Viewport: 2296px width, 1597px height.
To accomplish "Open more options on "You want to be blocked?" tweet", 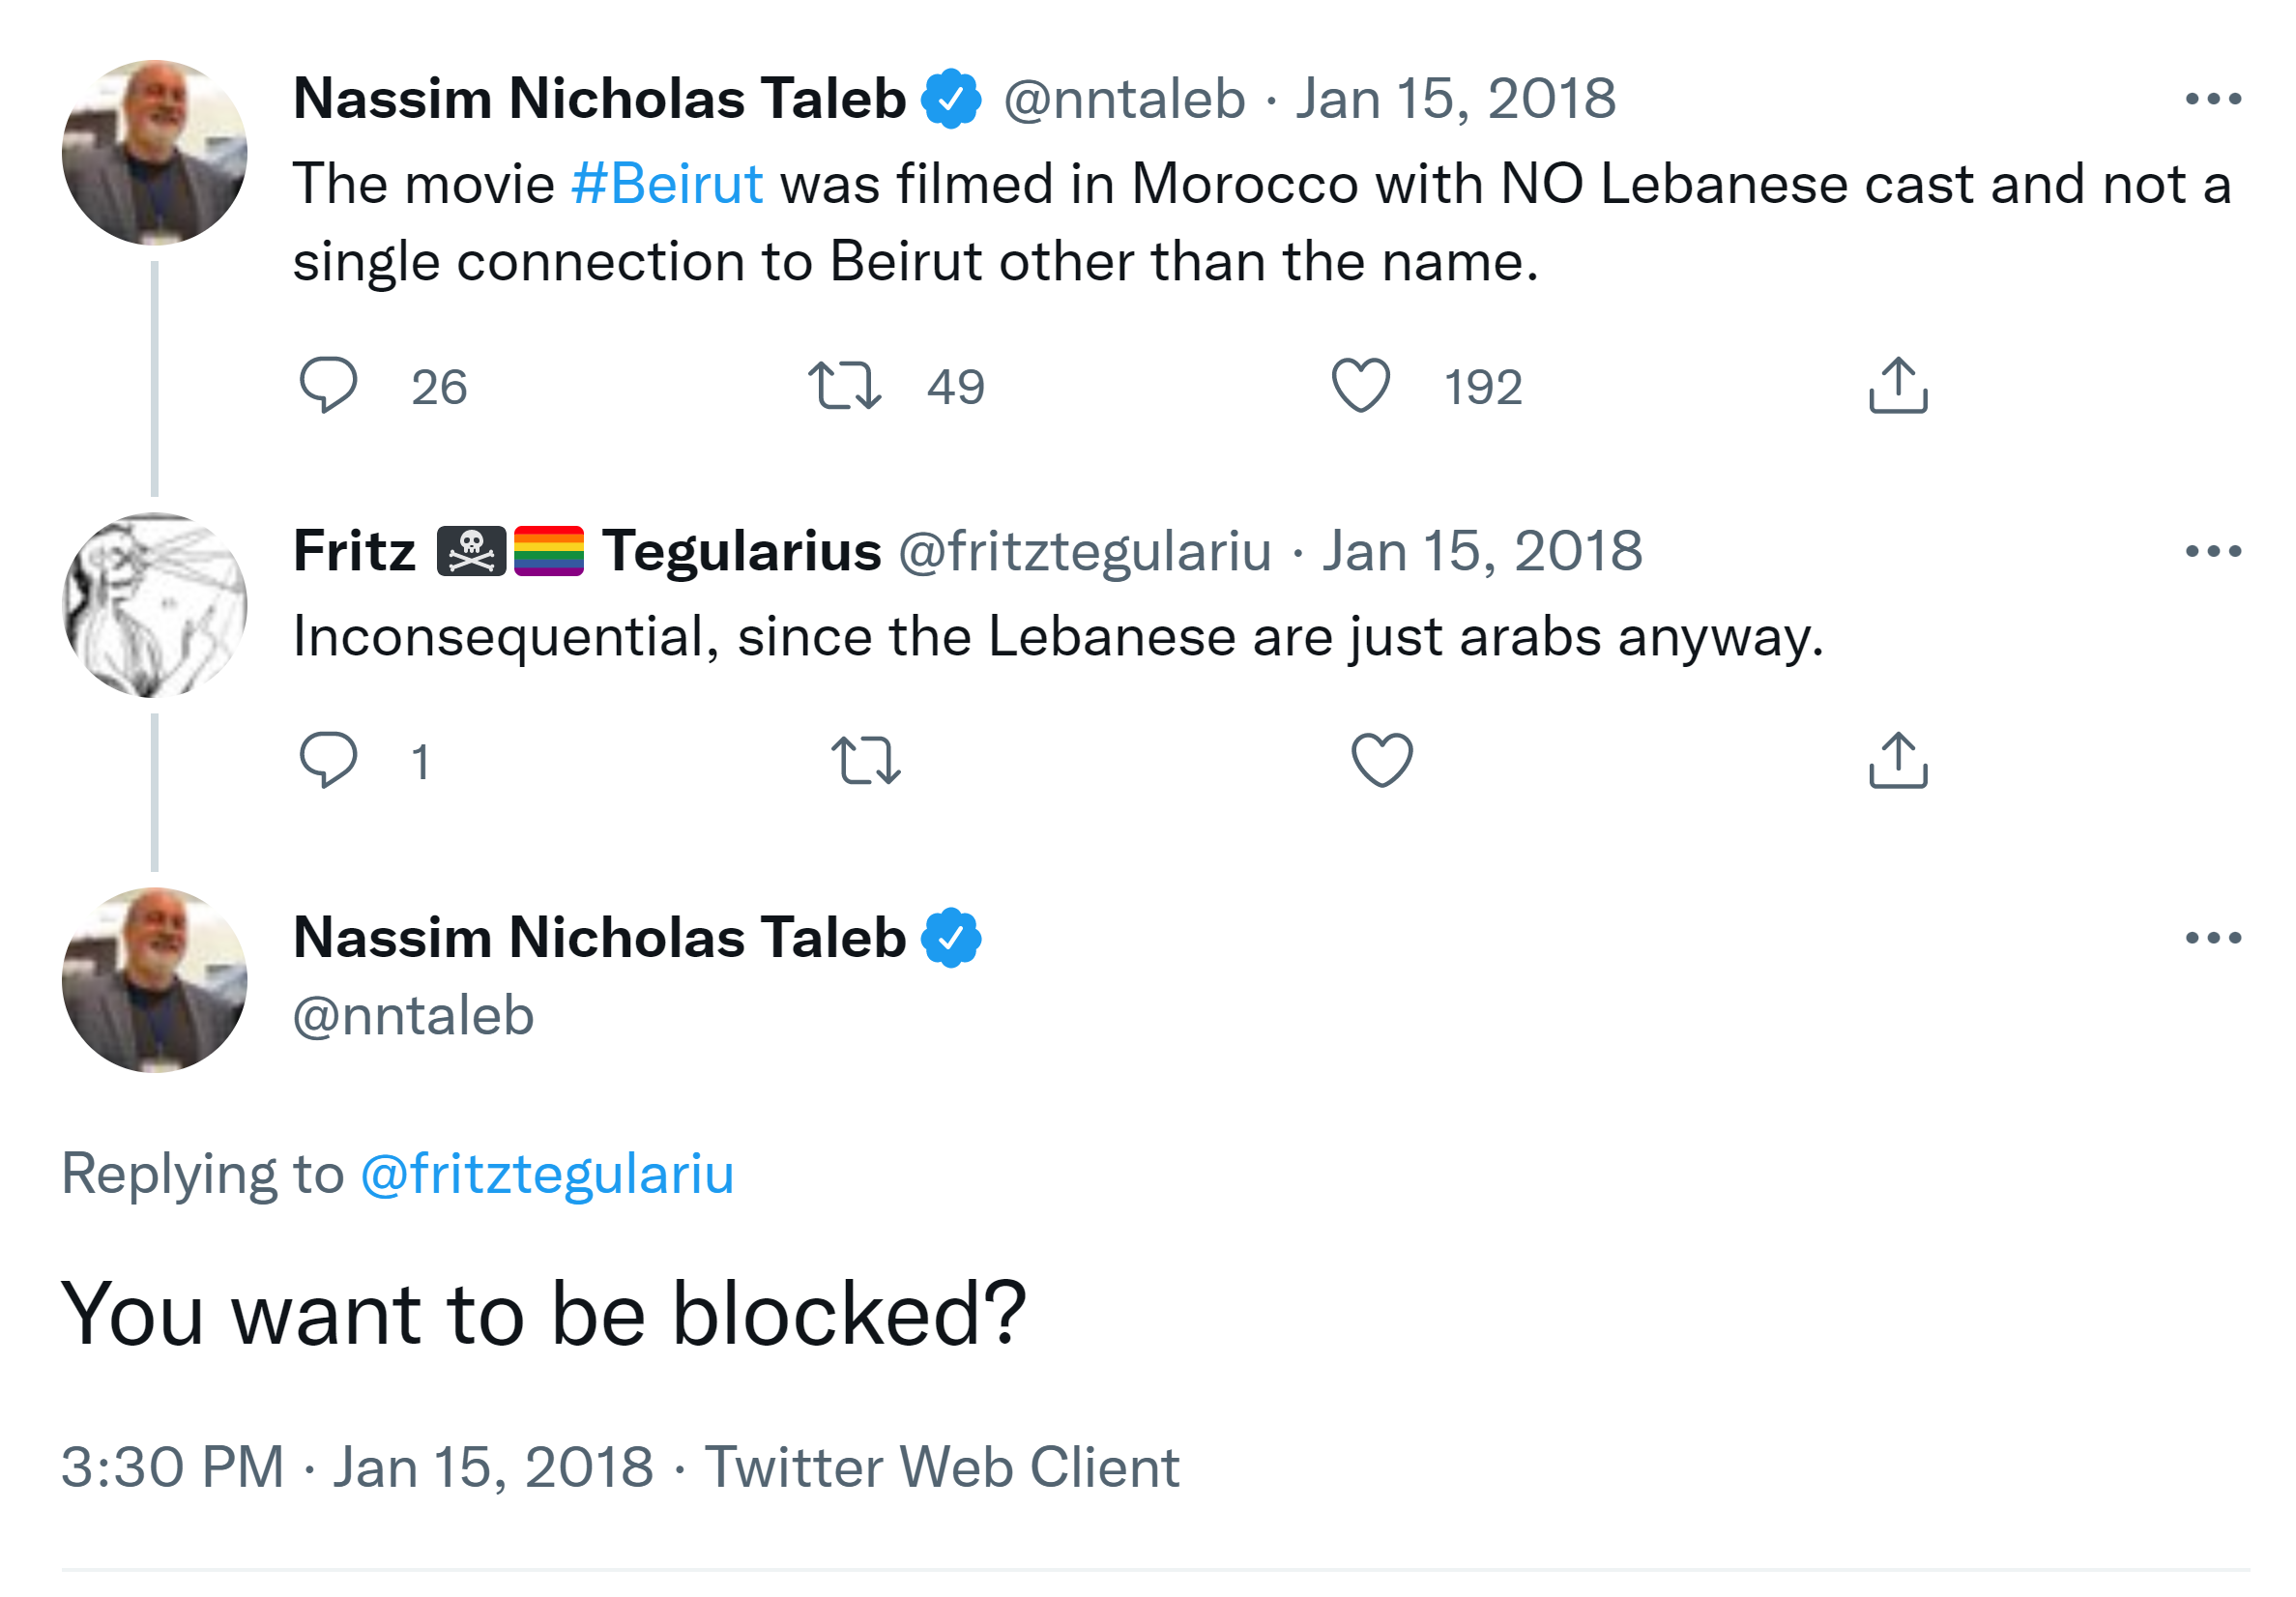I will point(2212,938).
